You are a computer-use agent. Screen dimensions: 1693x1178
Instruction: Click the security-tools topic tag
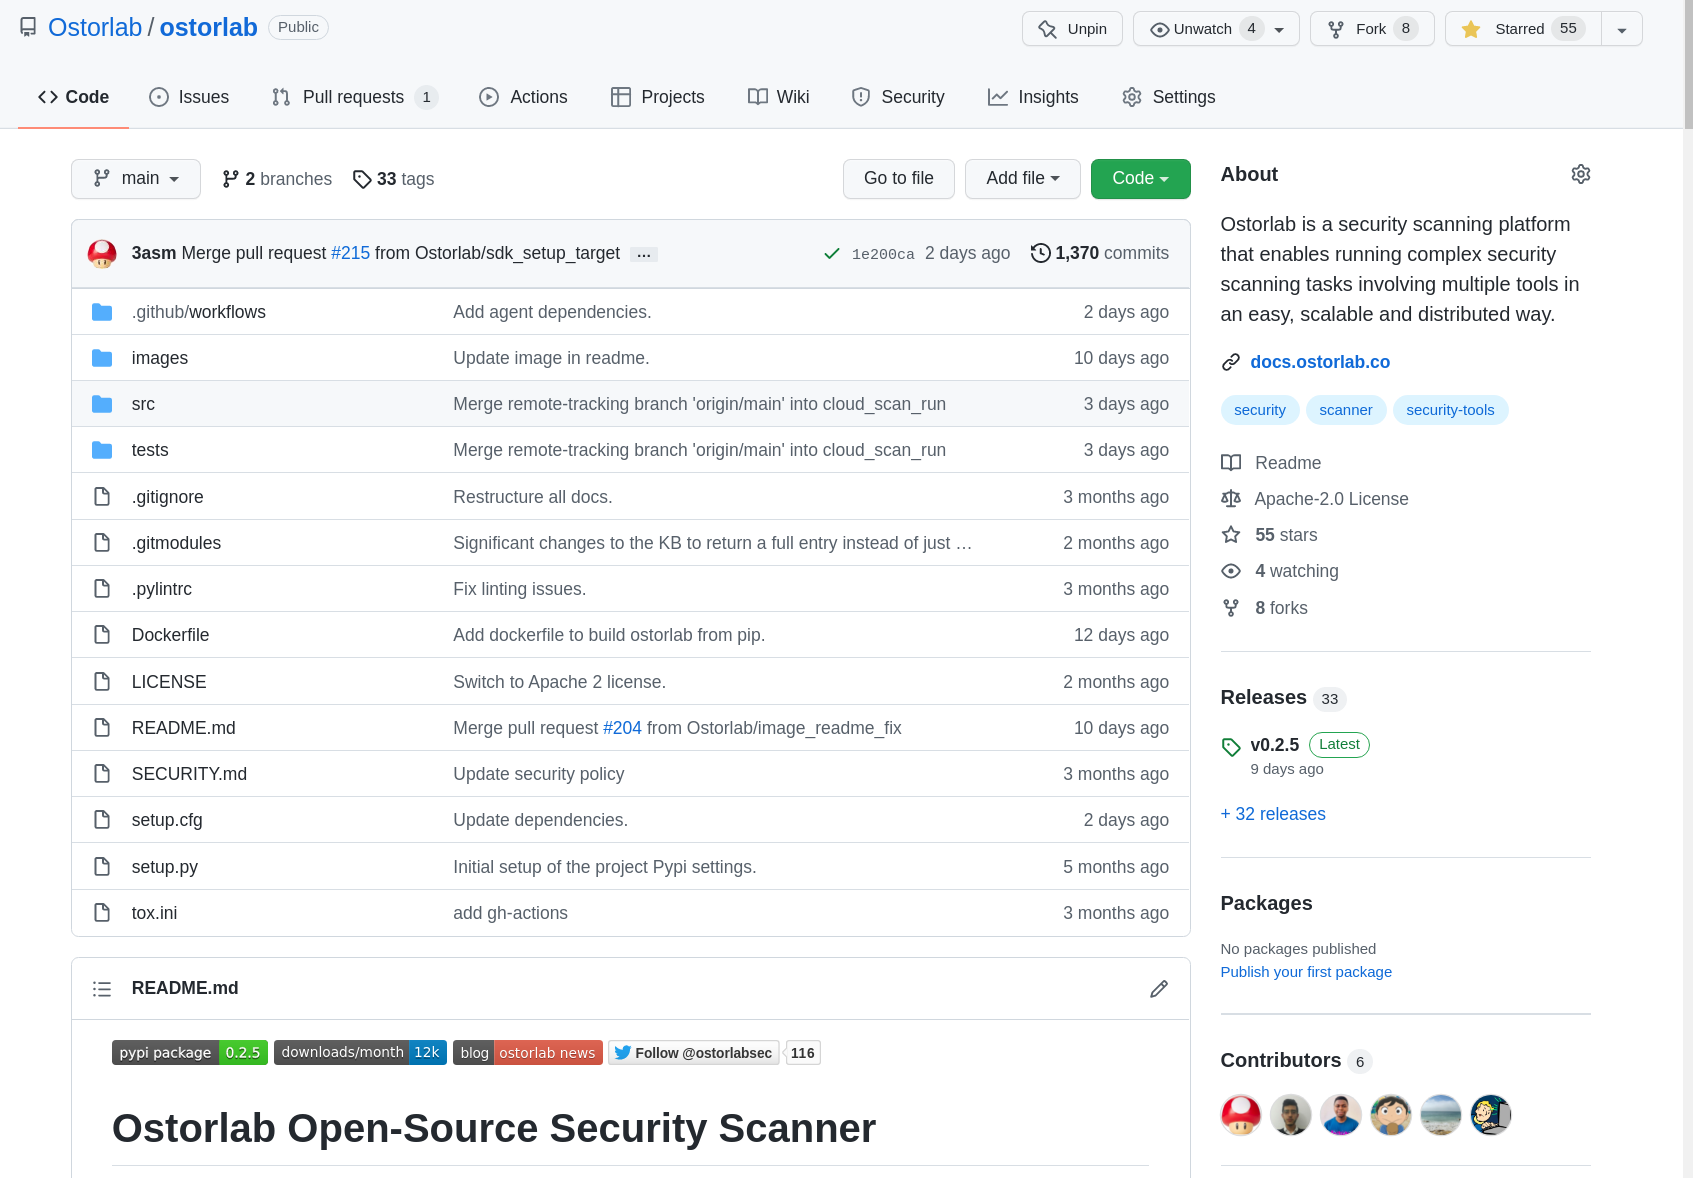tap(1450, 410)
